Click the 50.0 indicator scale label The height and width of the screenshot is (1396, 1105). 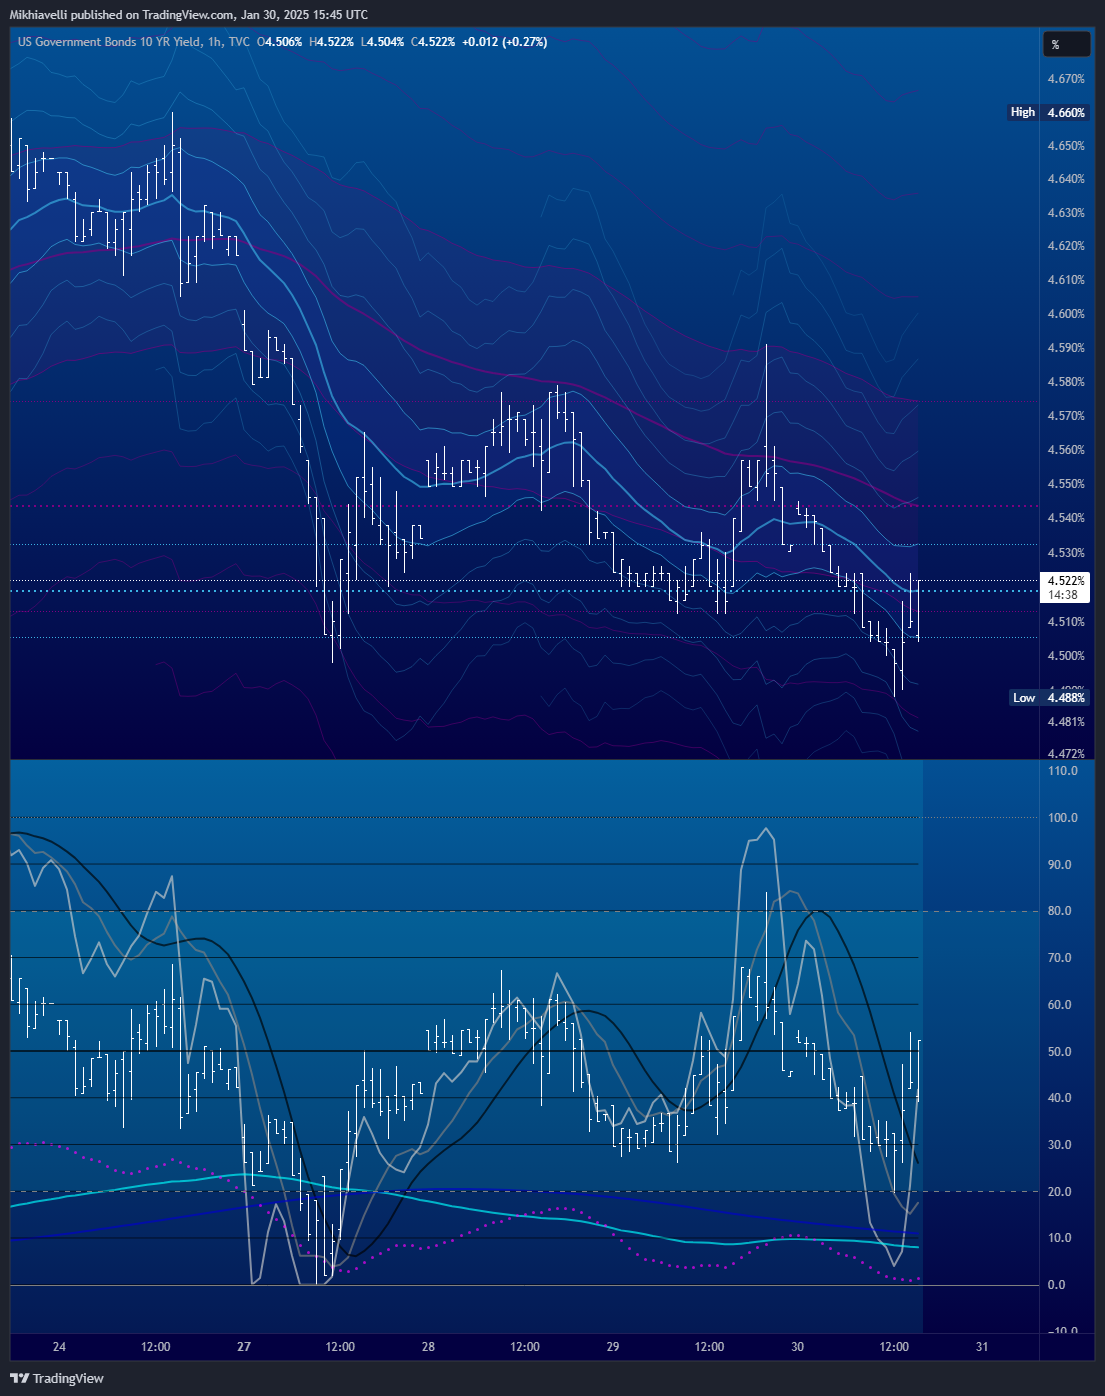click(x=1062, y=1052)
